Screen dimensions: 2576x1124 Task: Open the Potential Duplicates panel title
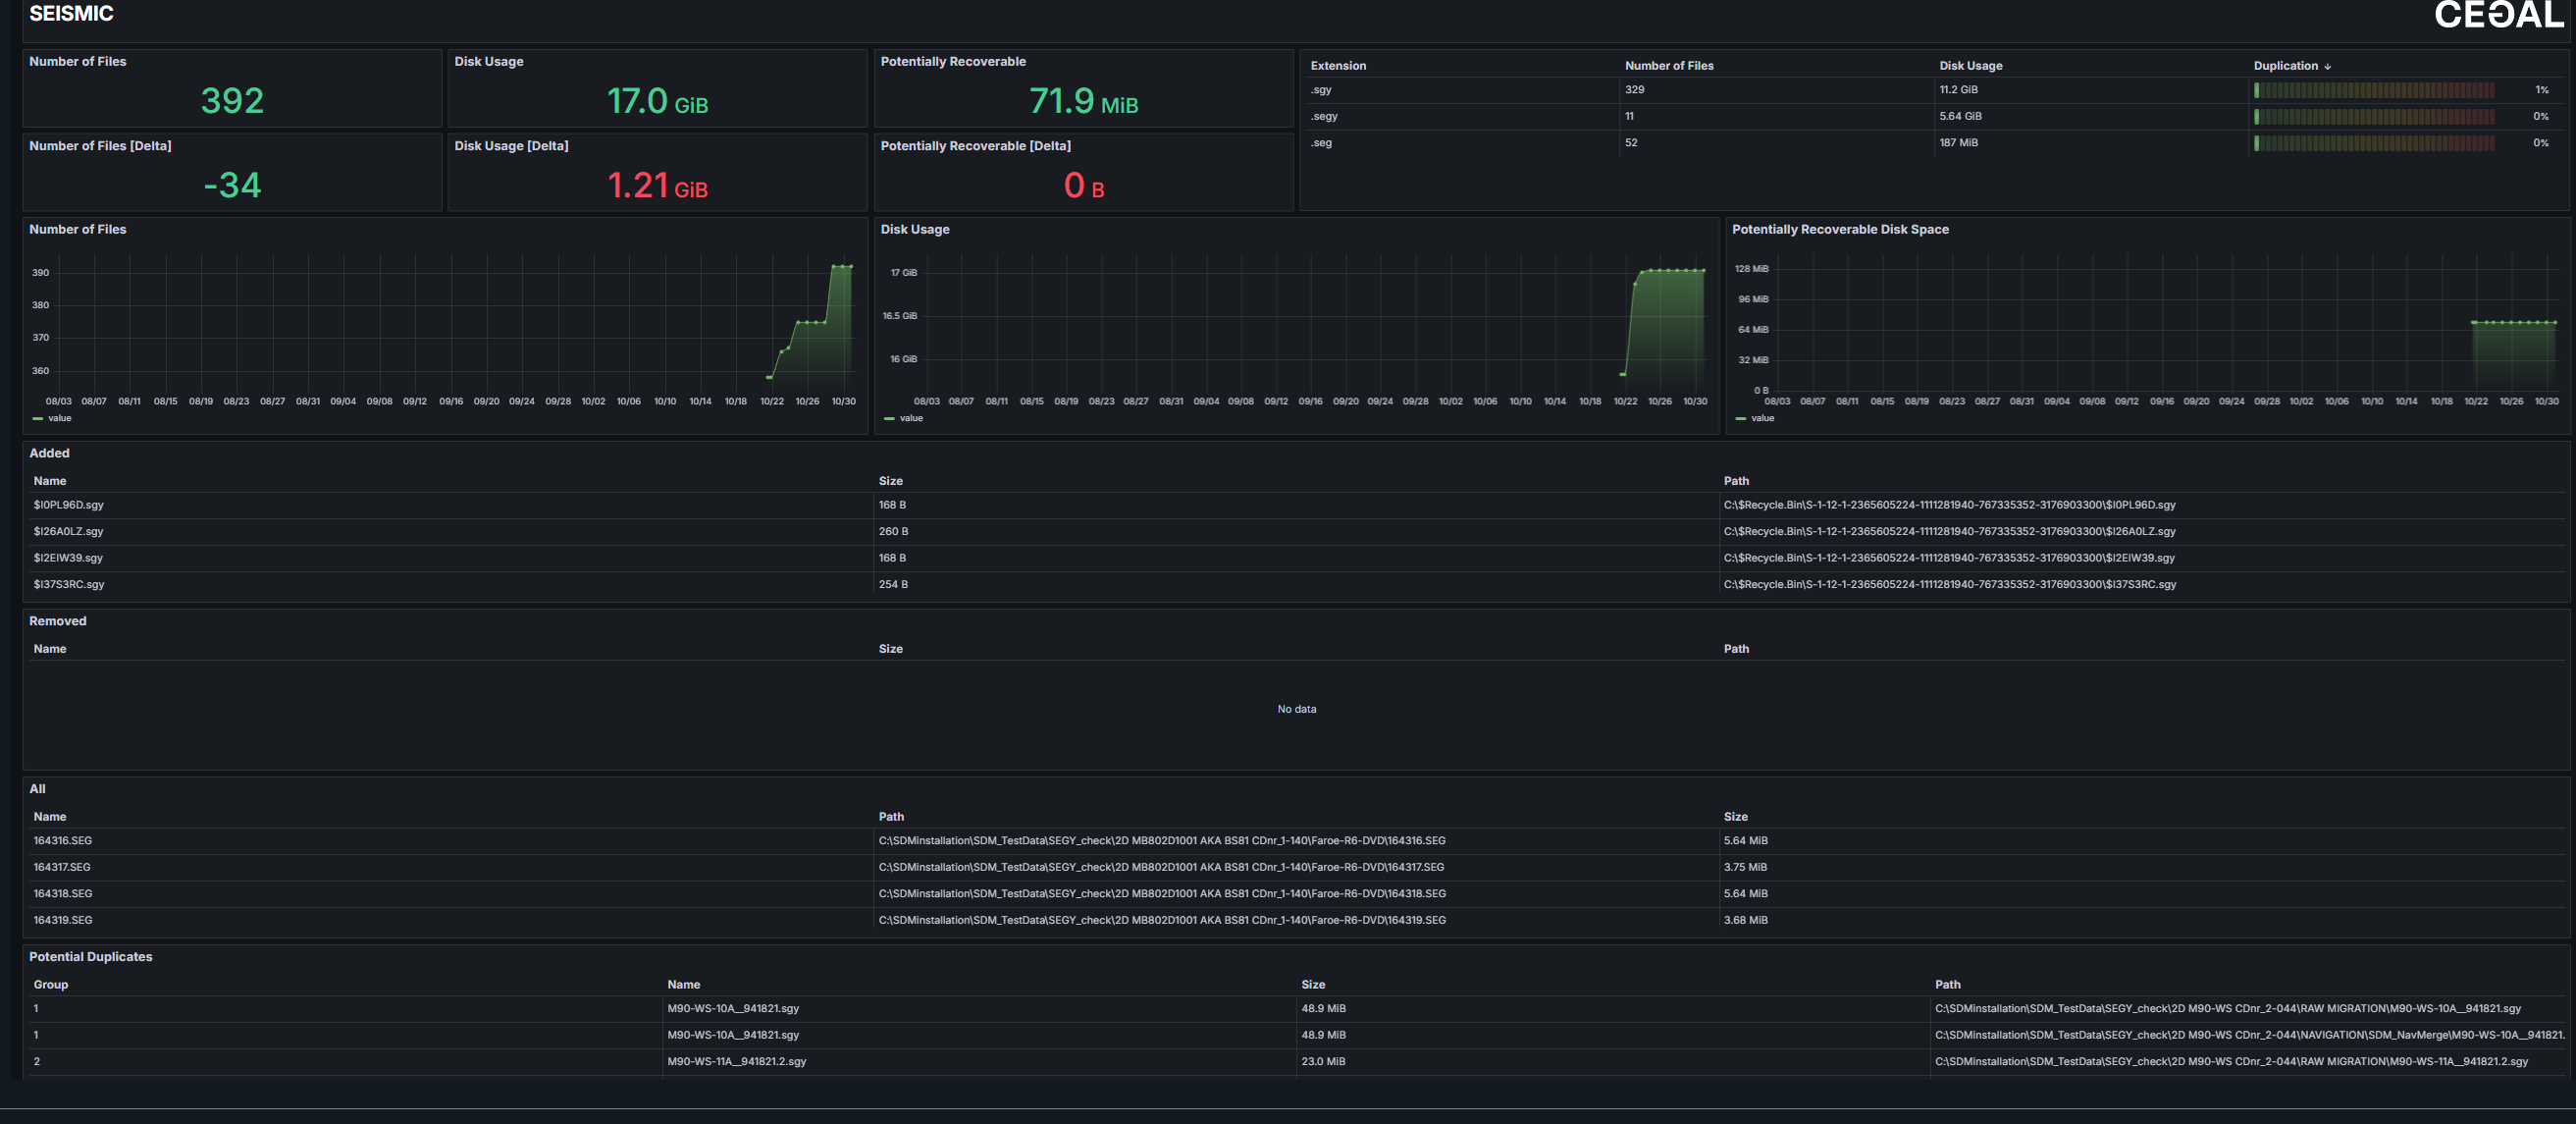(x=90, y=957)
